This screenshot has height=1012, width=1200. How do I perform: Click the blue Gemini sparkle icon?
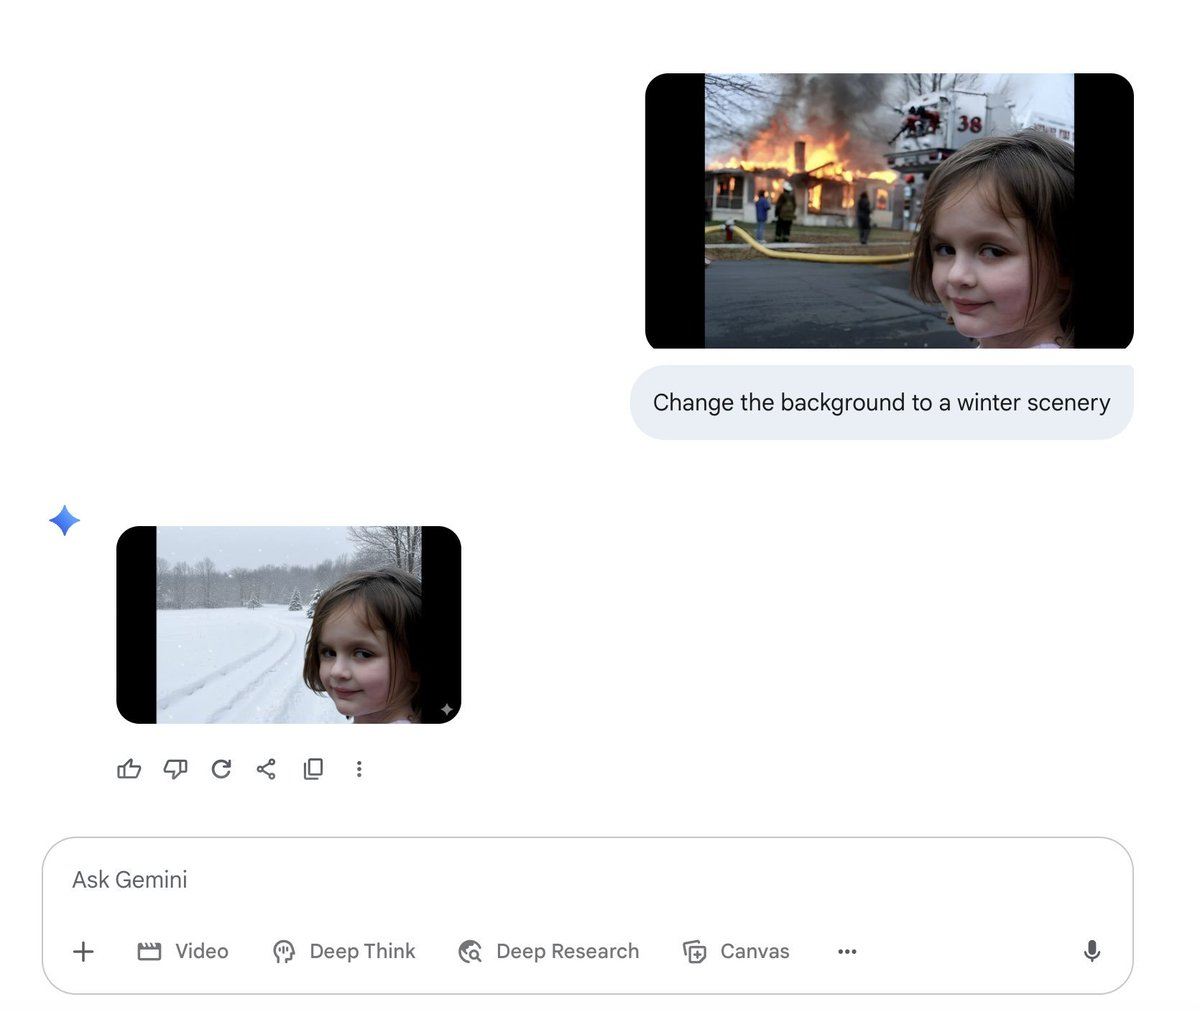pyautogui.click(x=65, y=520)
